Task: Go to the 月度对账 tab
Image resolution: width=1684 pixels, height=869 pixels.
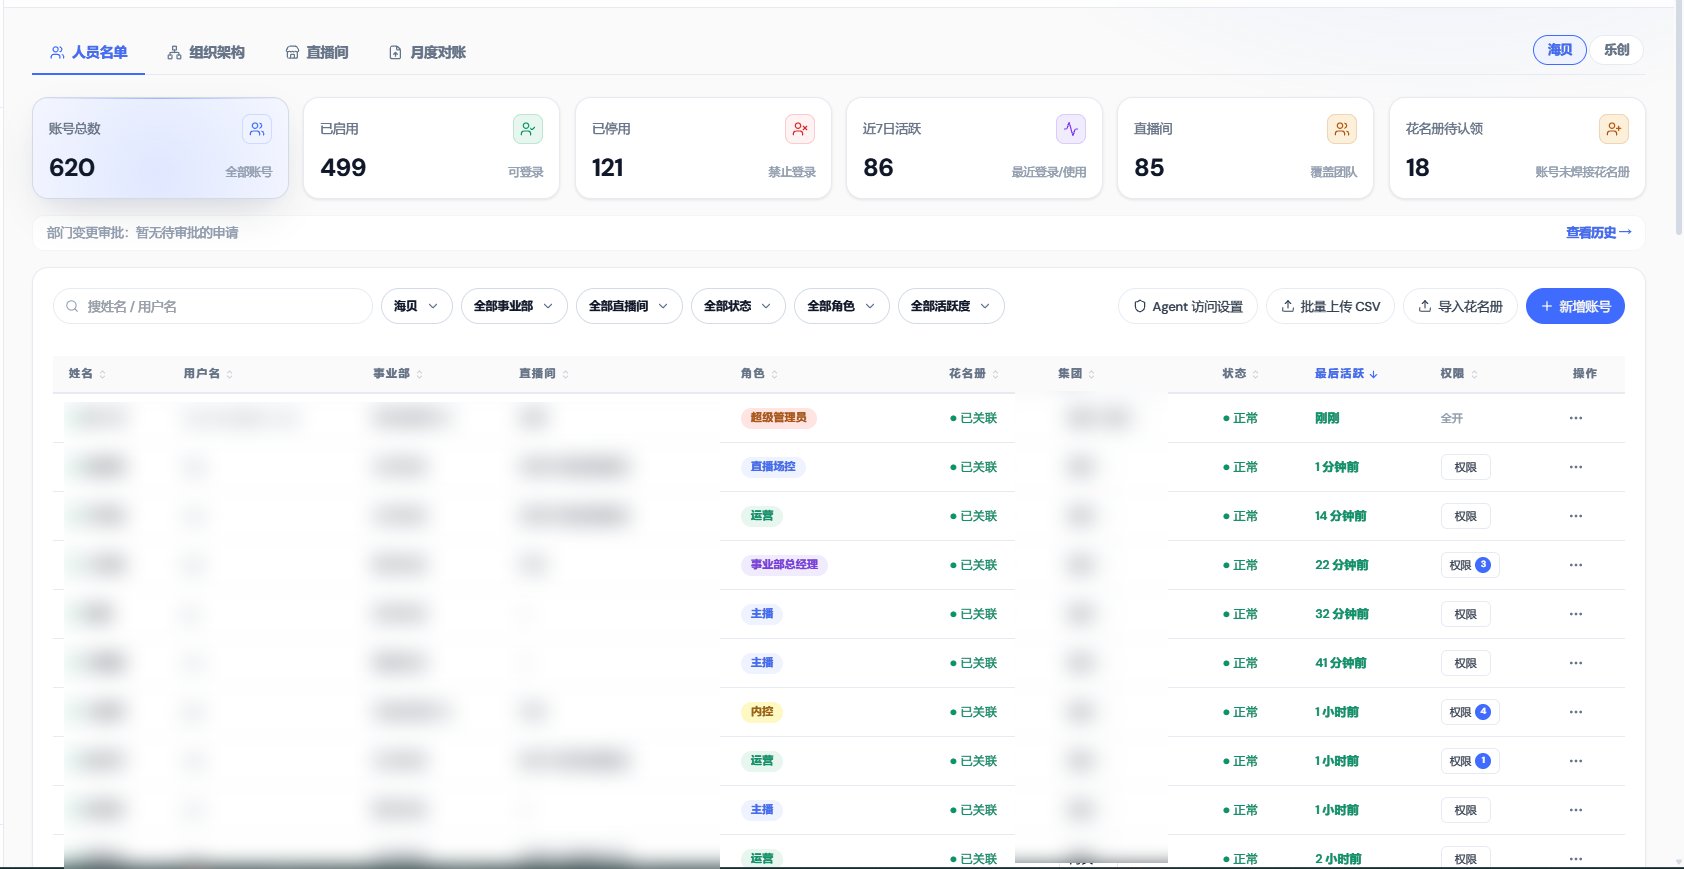Action: tap(427, 52)
